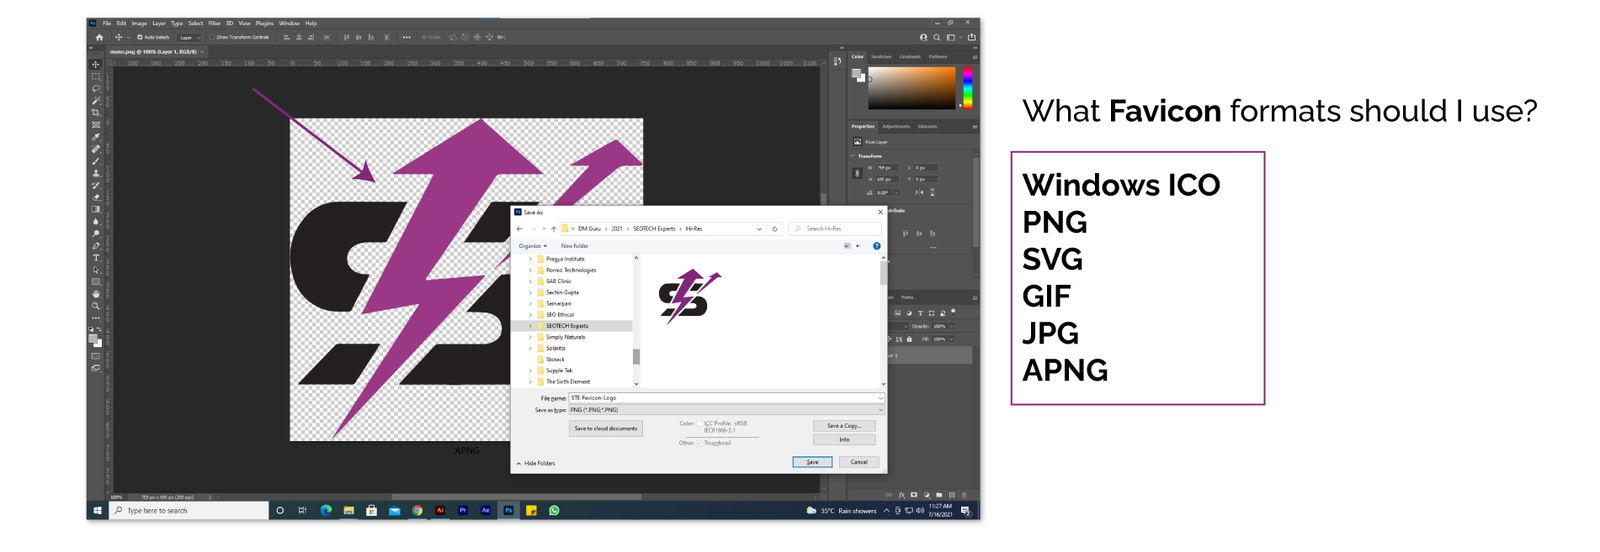Screen dimensions: 1600x552
Task: Select the Brush tool
Action: tap(96, 161)
